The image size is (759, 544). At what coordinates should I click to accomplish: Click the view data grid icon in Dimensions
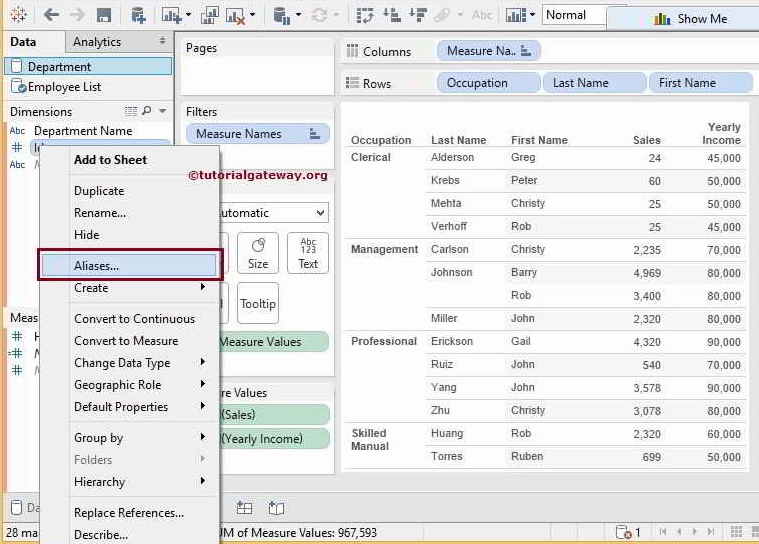(x=131, y=111)
